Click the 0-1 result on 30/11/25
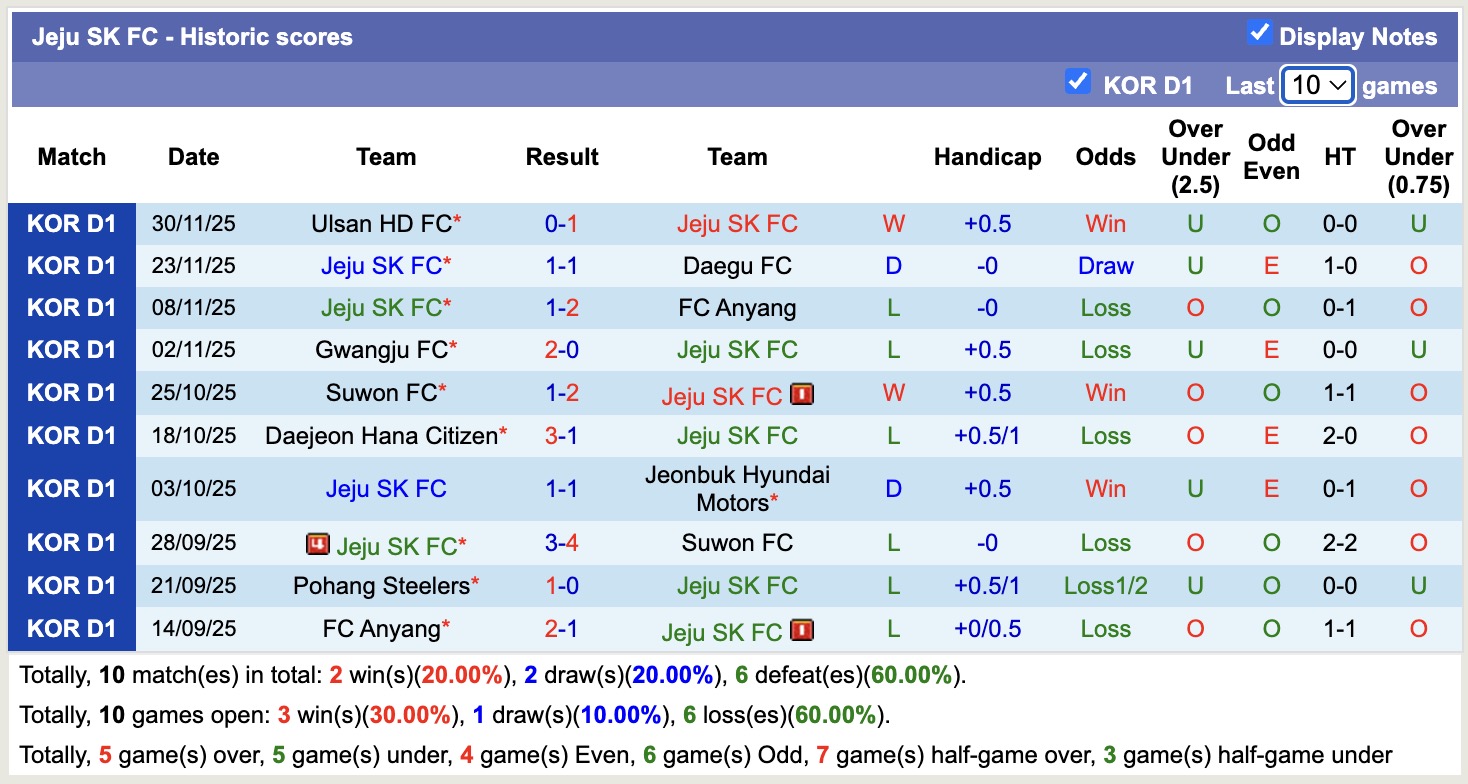Image resolution: width=1468 pixels, height=784 pixels. pyautogui.click(x=561, y=224)
